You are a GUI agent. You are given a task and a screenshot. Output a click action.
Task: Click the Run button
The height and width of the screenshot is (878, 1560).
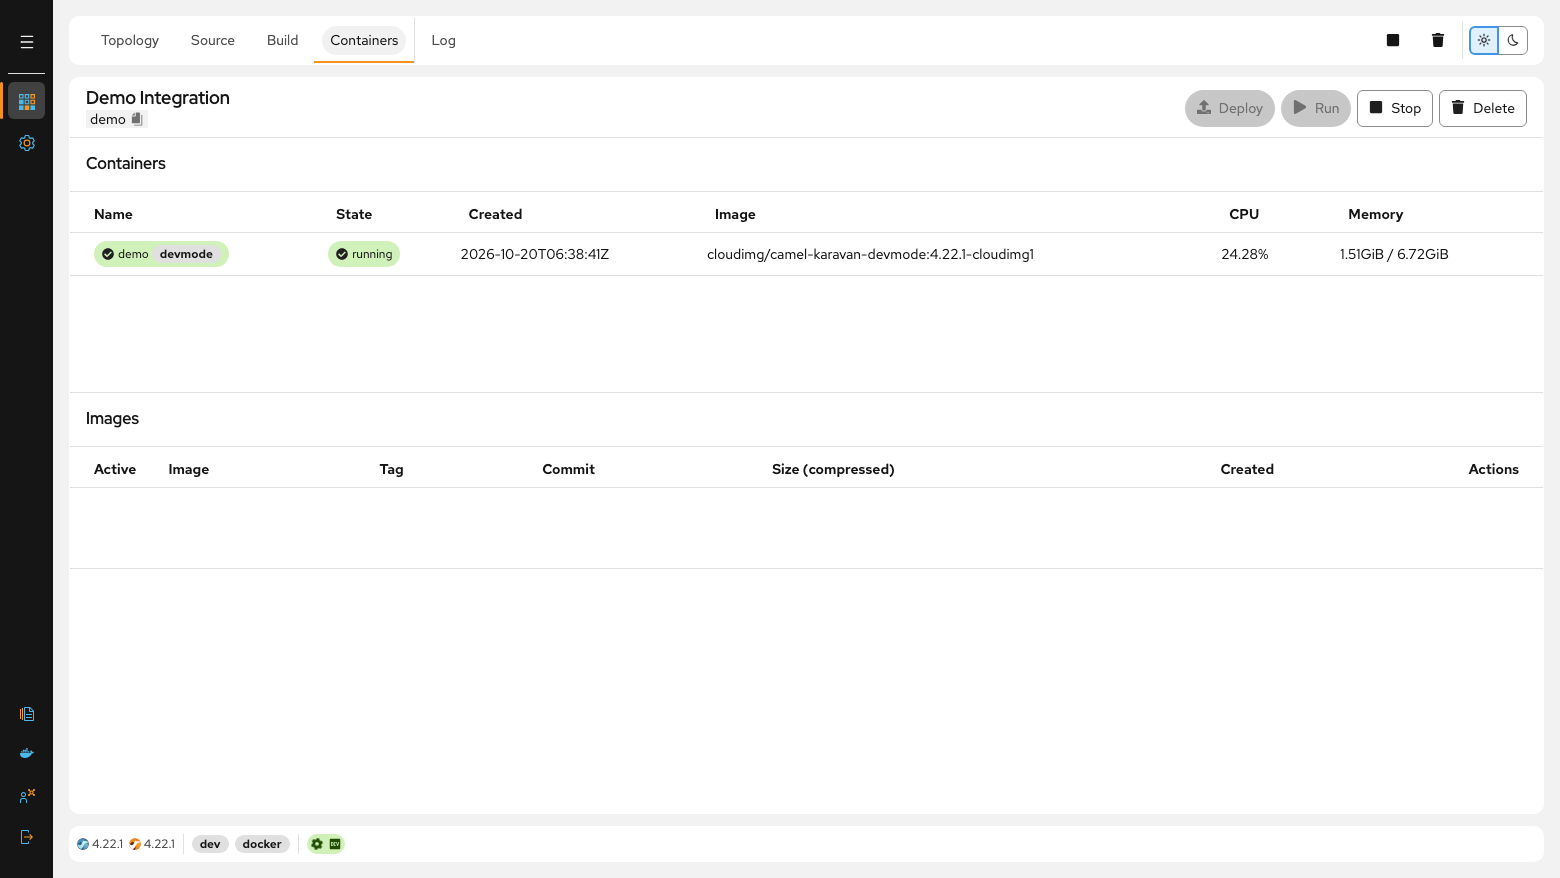[1316, 108]
